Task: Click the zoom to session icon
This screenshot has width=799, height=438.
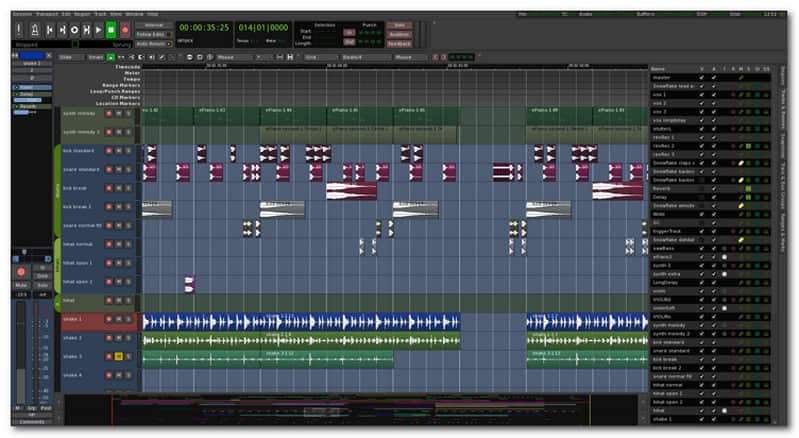Action: click(210, 57)
